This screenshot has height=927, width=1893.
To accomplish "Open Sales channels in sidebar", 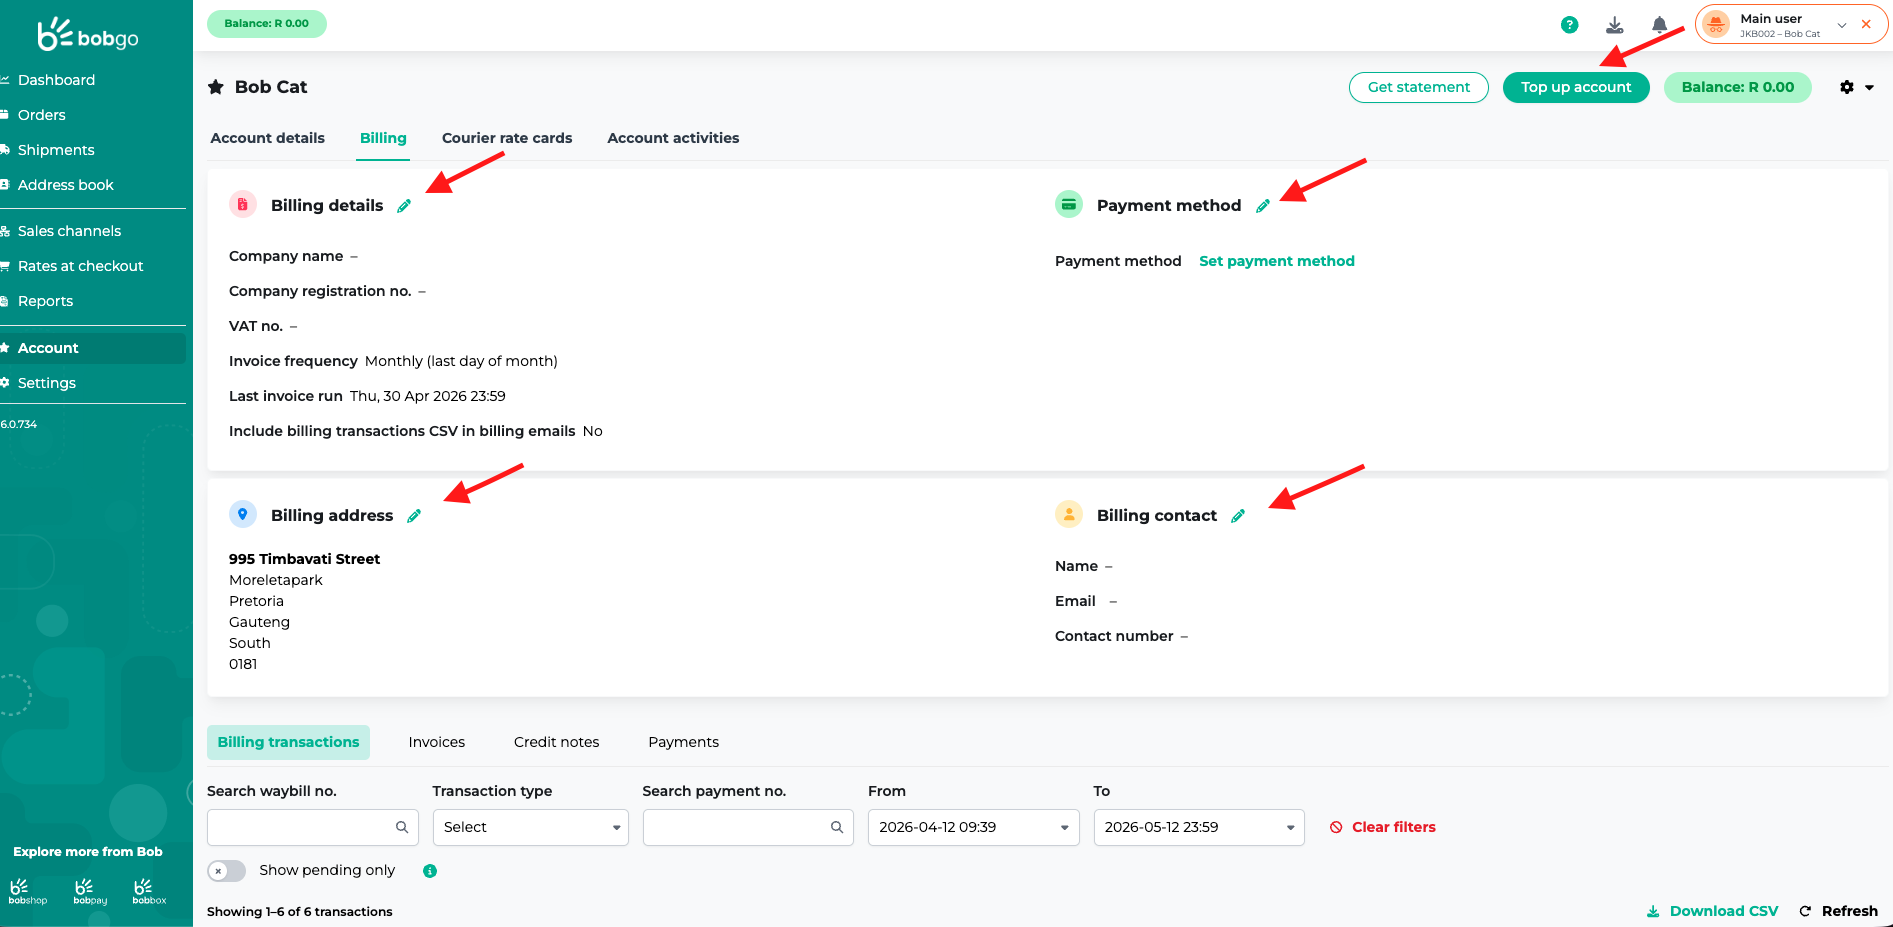I will [x=69, y=231].
